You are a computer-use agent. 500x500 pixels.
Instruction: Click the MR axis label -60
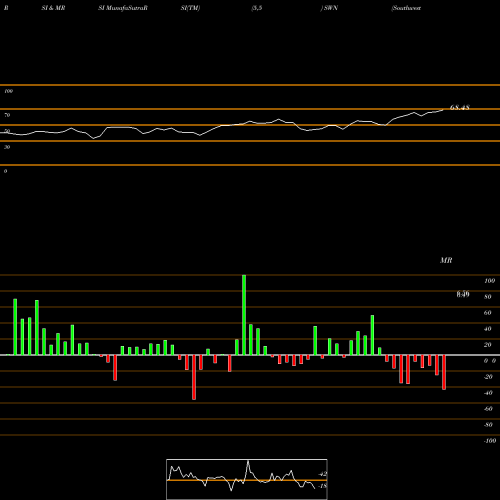pyautogui.click(x=488, y=409)
